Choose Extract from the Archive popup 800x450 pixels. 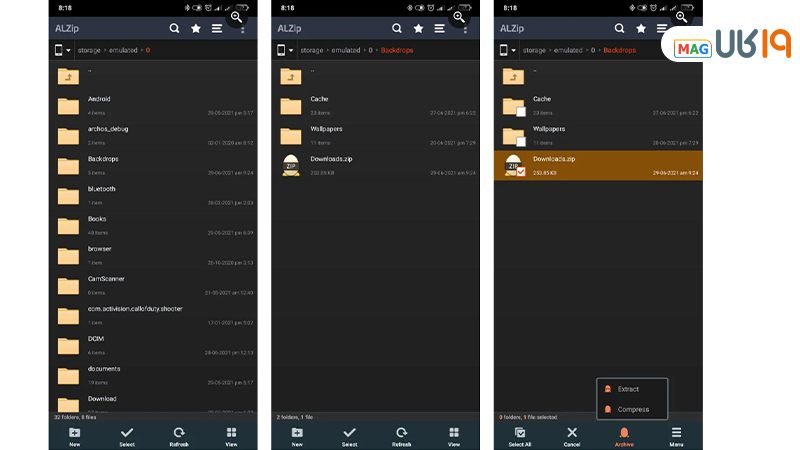tap(628, 389)
